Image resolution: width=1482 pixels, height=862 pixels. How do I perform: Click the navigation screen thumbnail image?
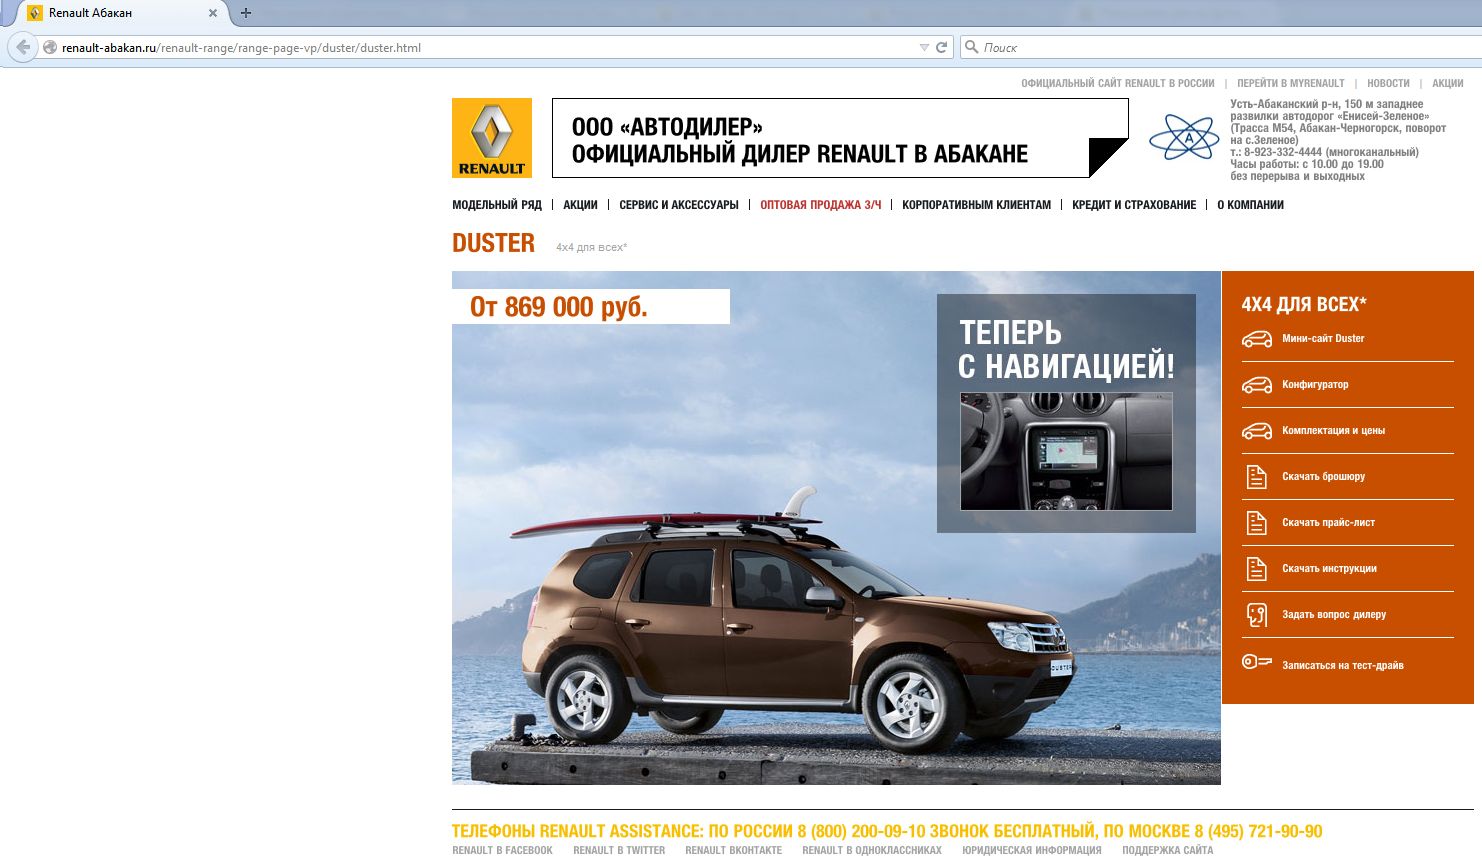[1066, 451]
